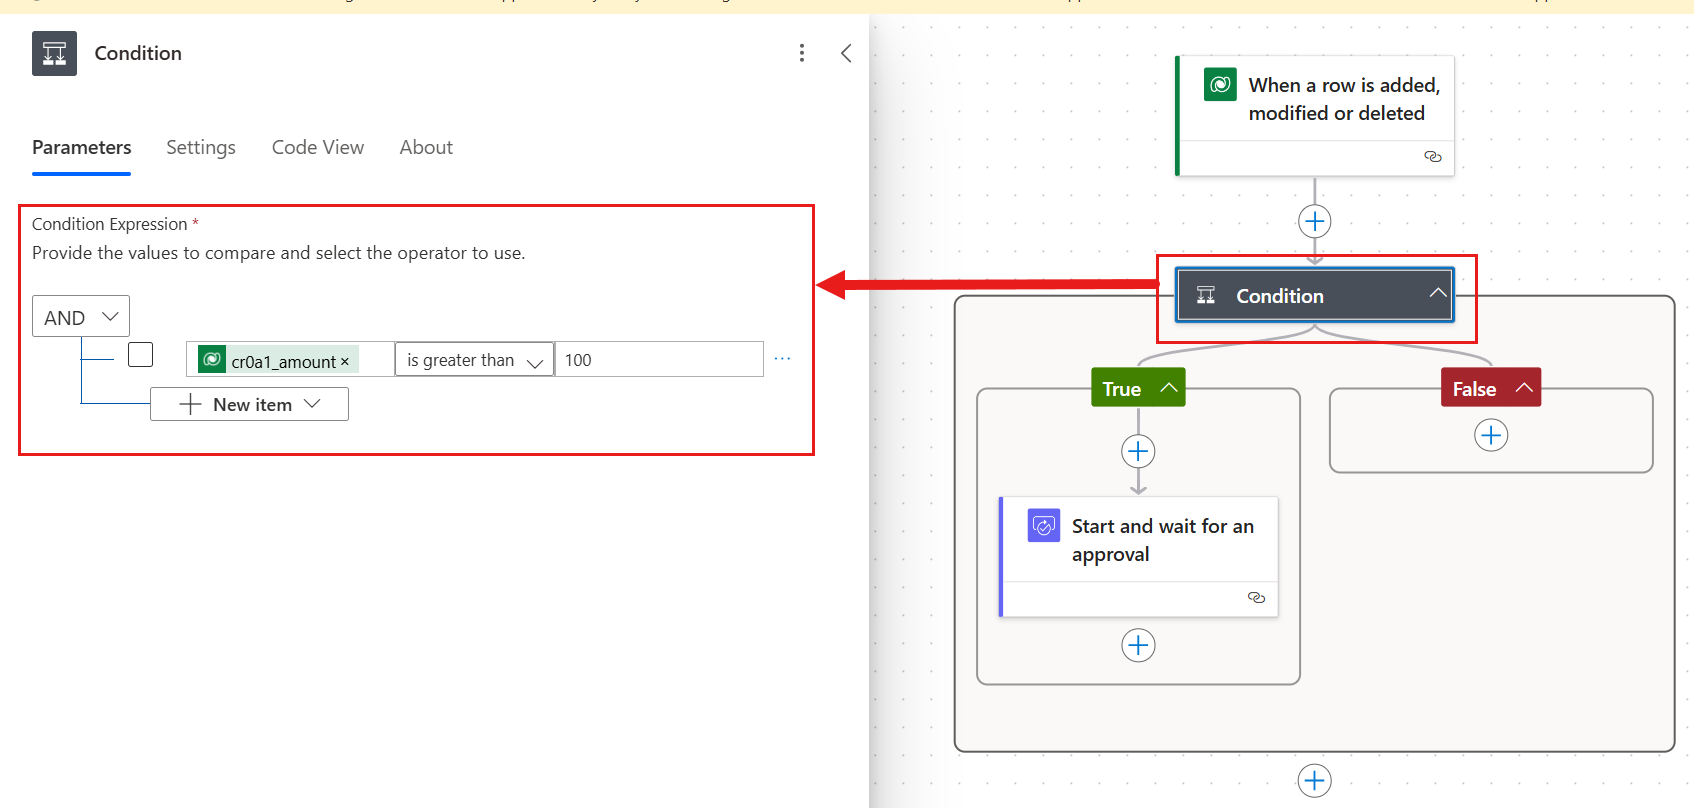This screenshot has width=1694, height=808.
Task: Collapse the True branch
Action: [1167, 388]
